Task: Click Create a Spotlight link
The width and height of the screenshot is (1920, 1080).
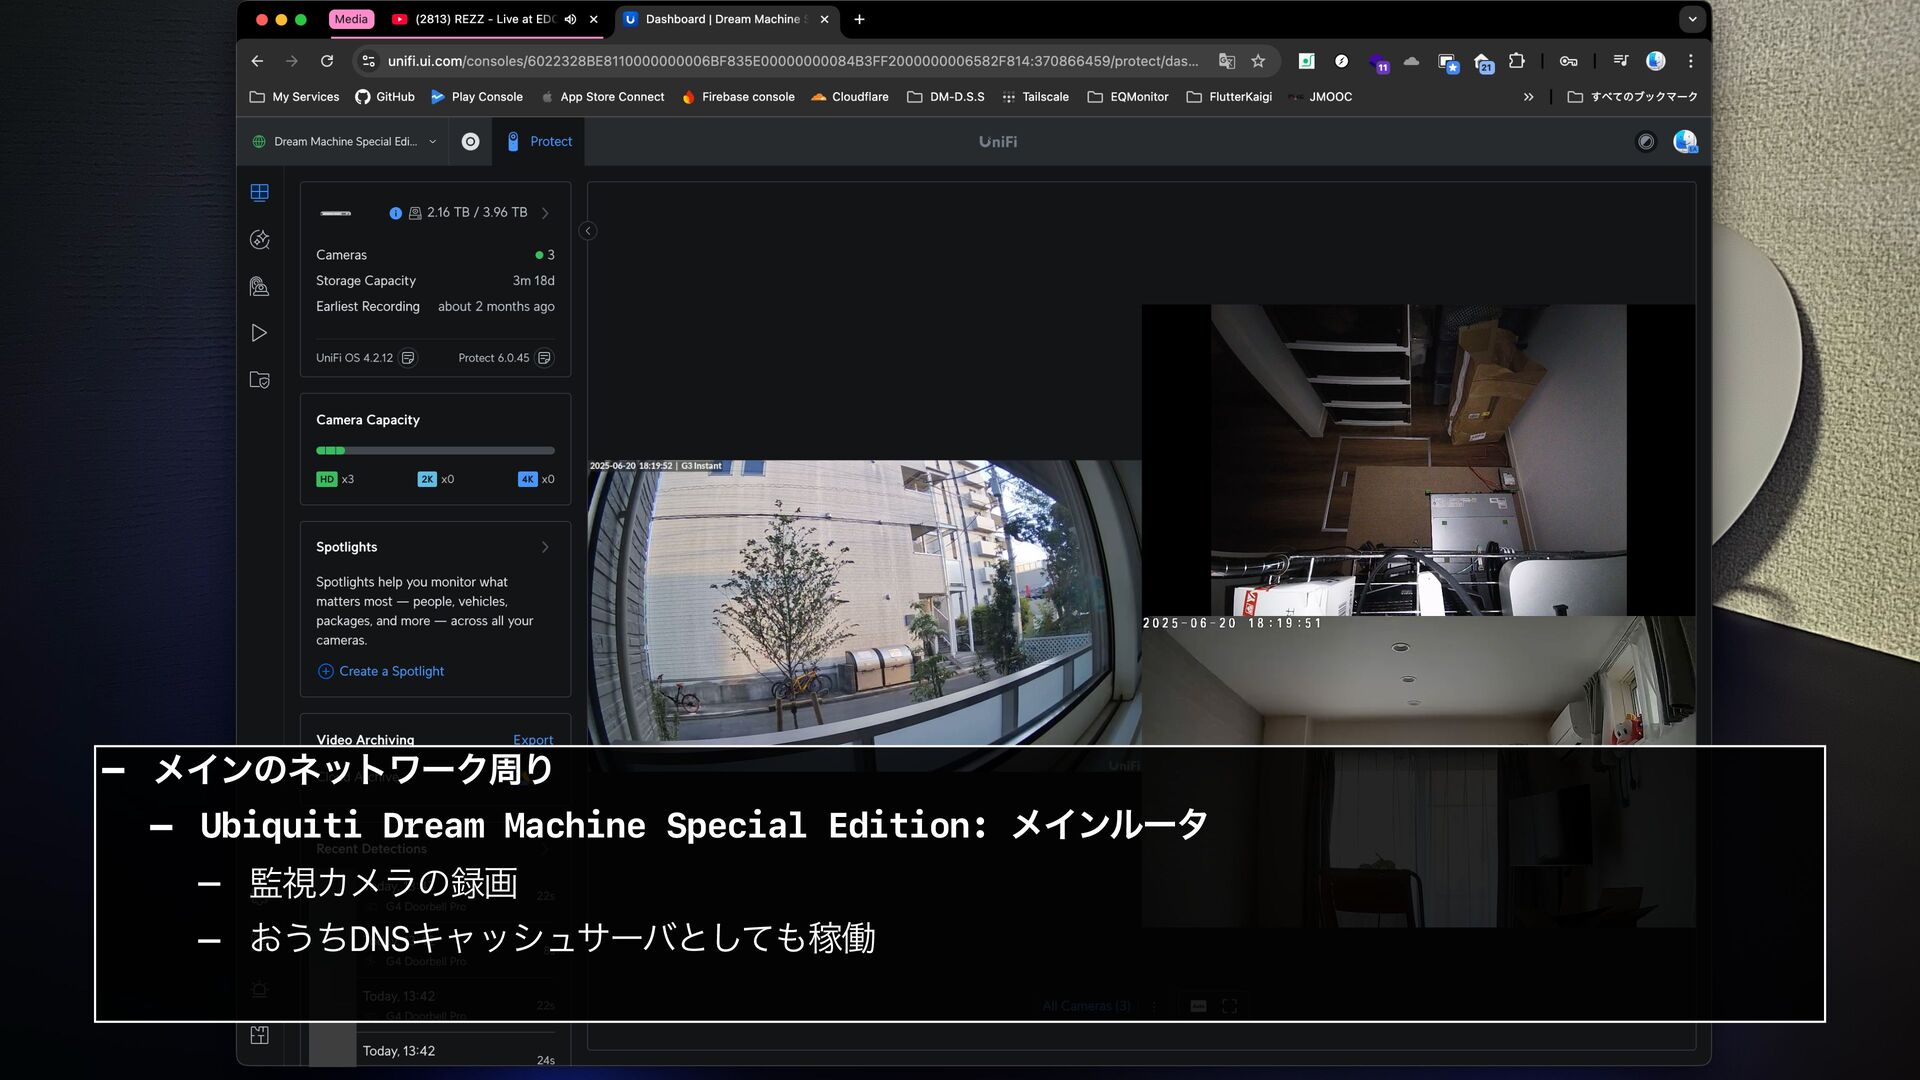Action: tap(380, 671)
